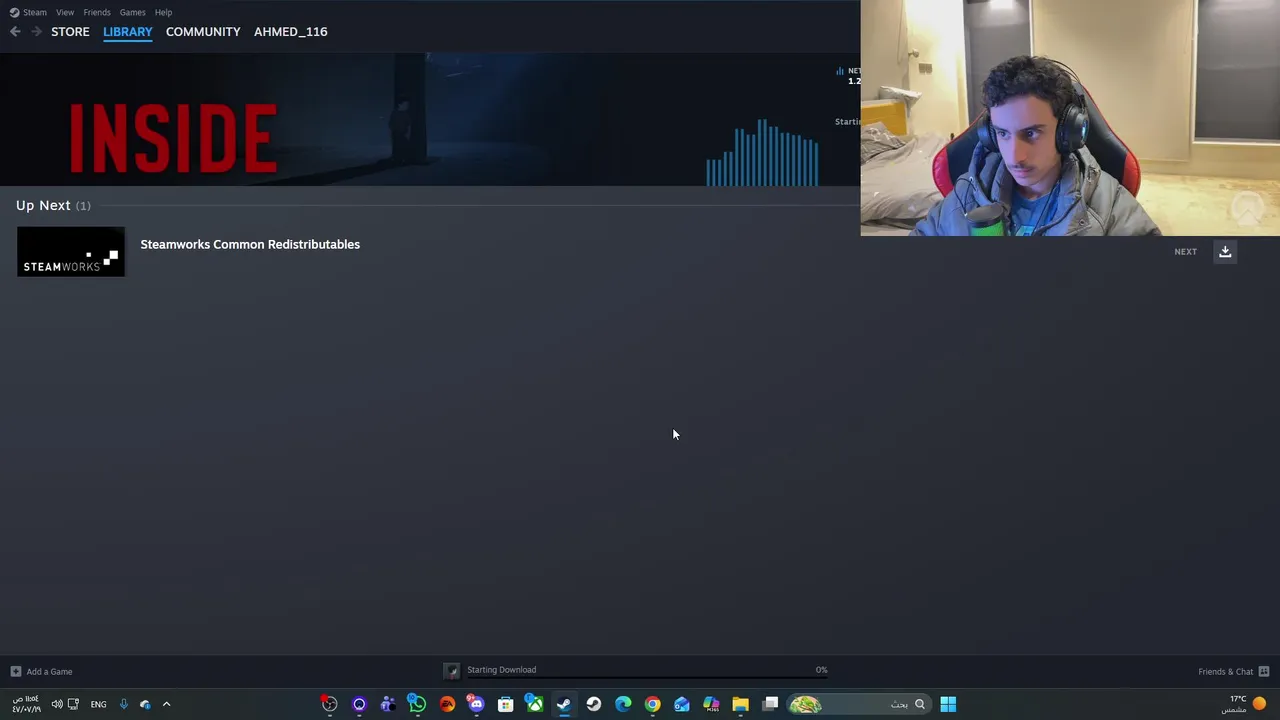
Task: Click the taskbar search box
Action: pyautogui.click(x=860, y=704)
